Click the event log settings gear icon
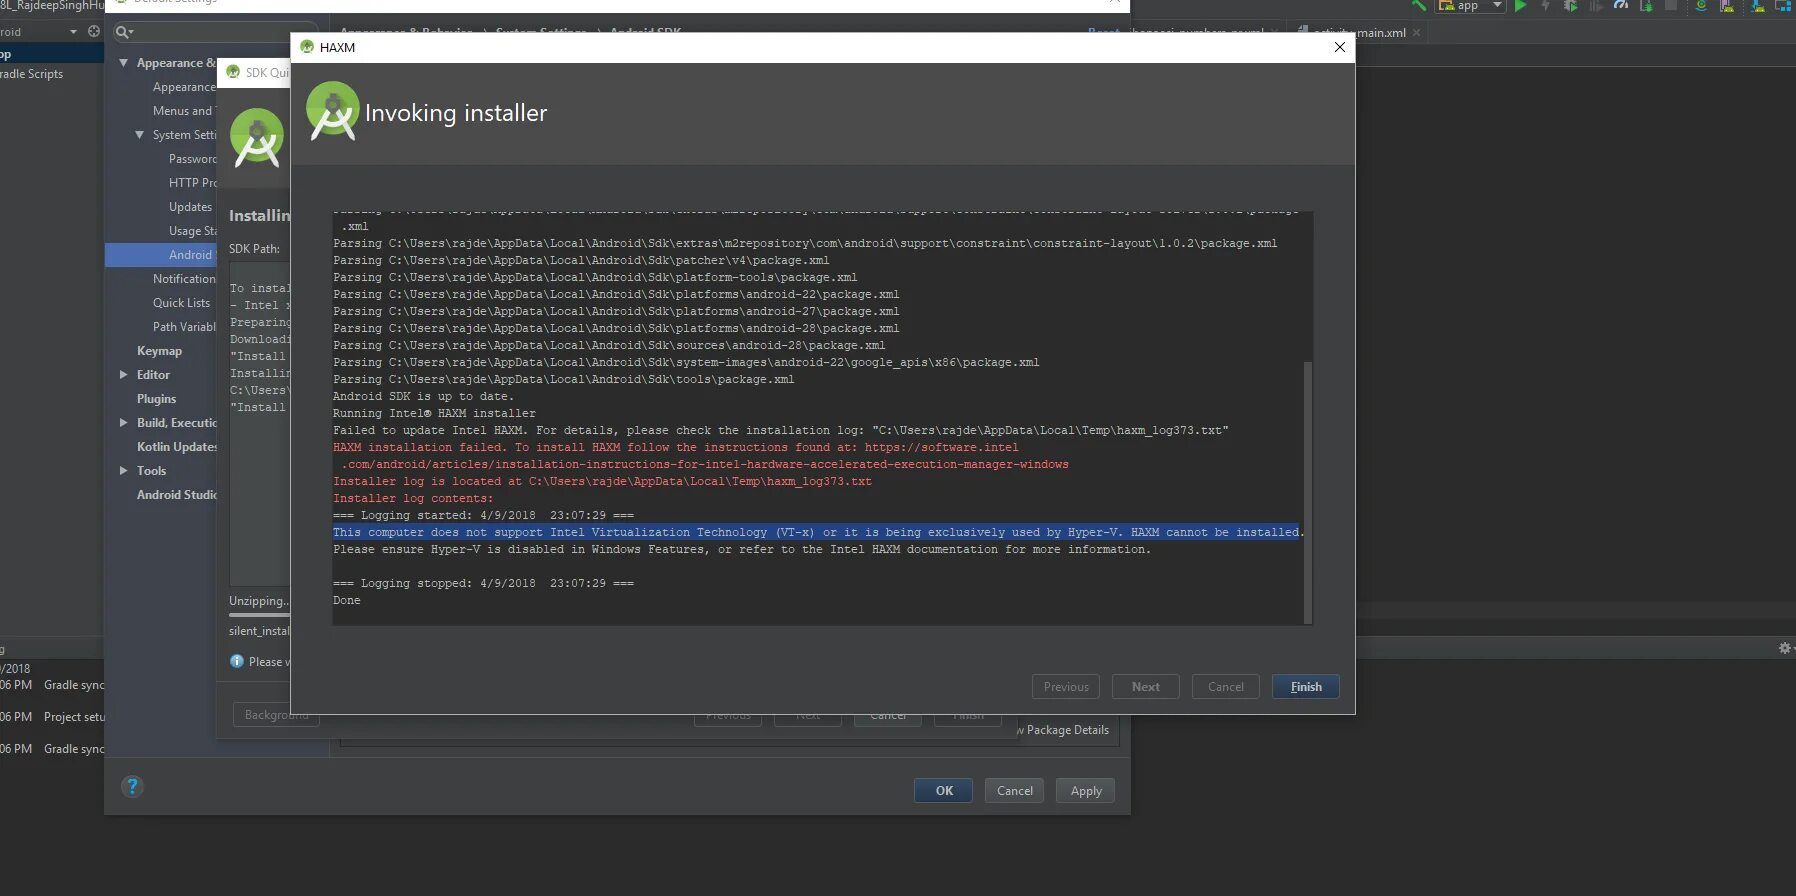The width and height of the screenshot is (1796, 896). (x=1785, y=648)
